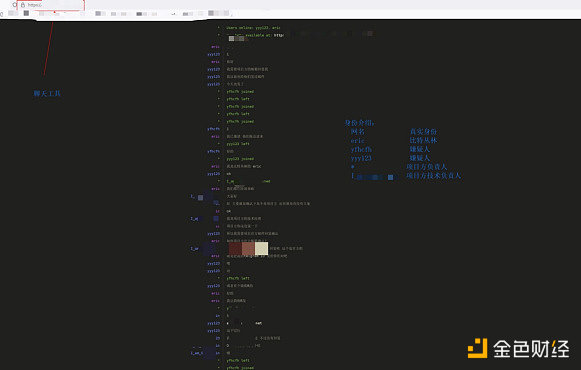The height and width of the screenshot is (370, 581).
Task: Click the dark square bookmark icon
Action: tap(26, 13)
